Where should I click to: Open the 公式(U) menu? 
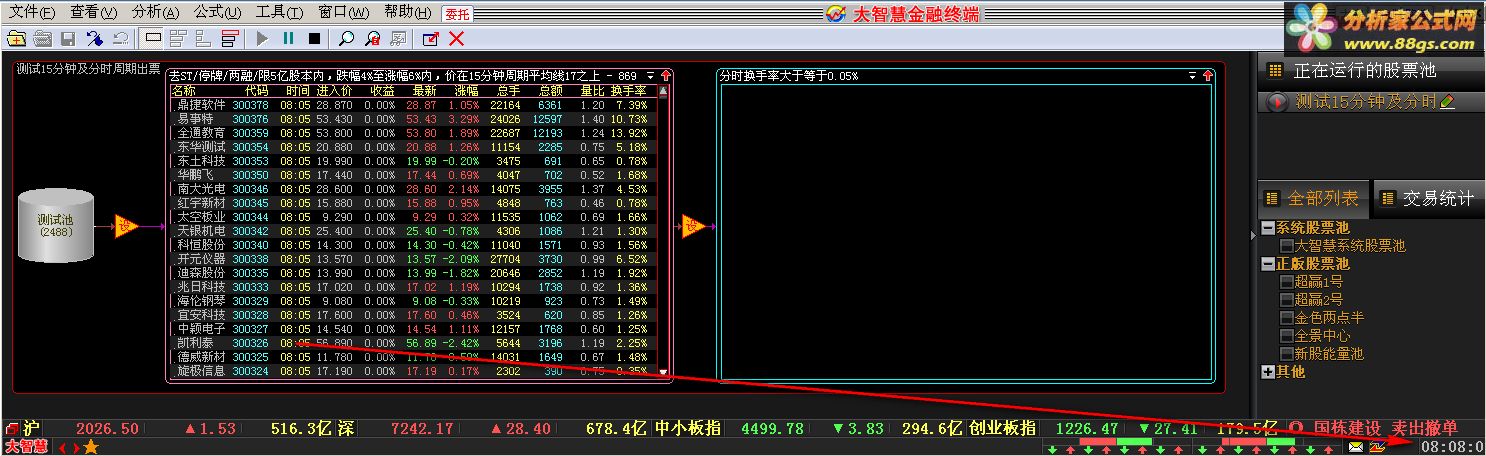[217, 13]
